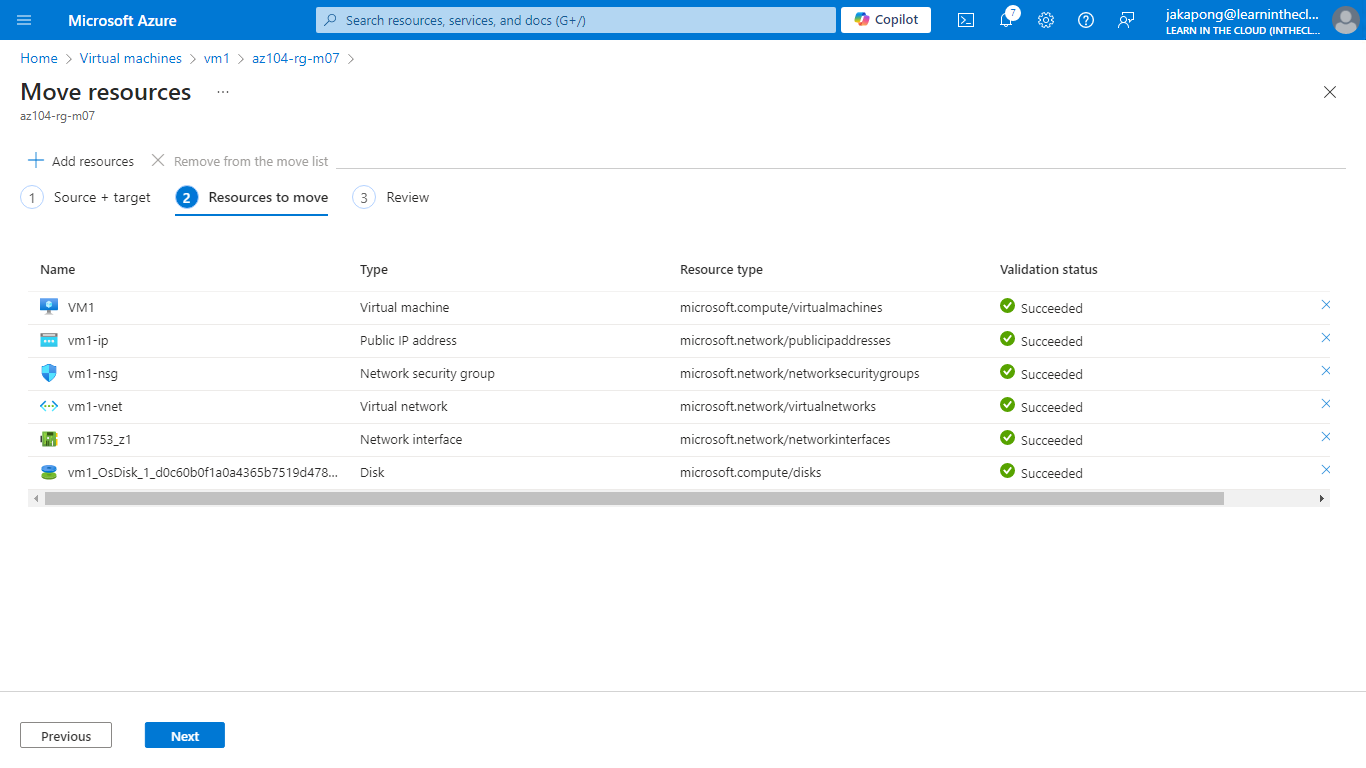The height and width of the screenshot is (768, 1366).
Task: Select the Resources to move step
Action: [252, 198]
